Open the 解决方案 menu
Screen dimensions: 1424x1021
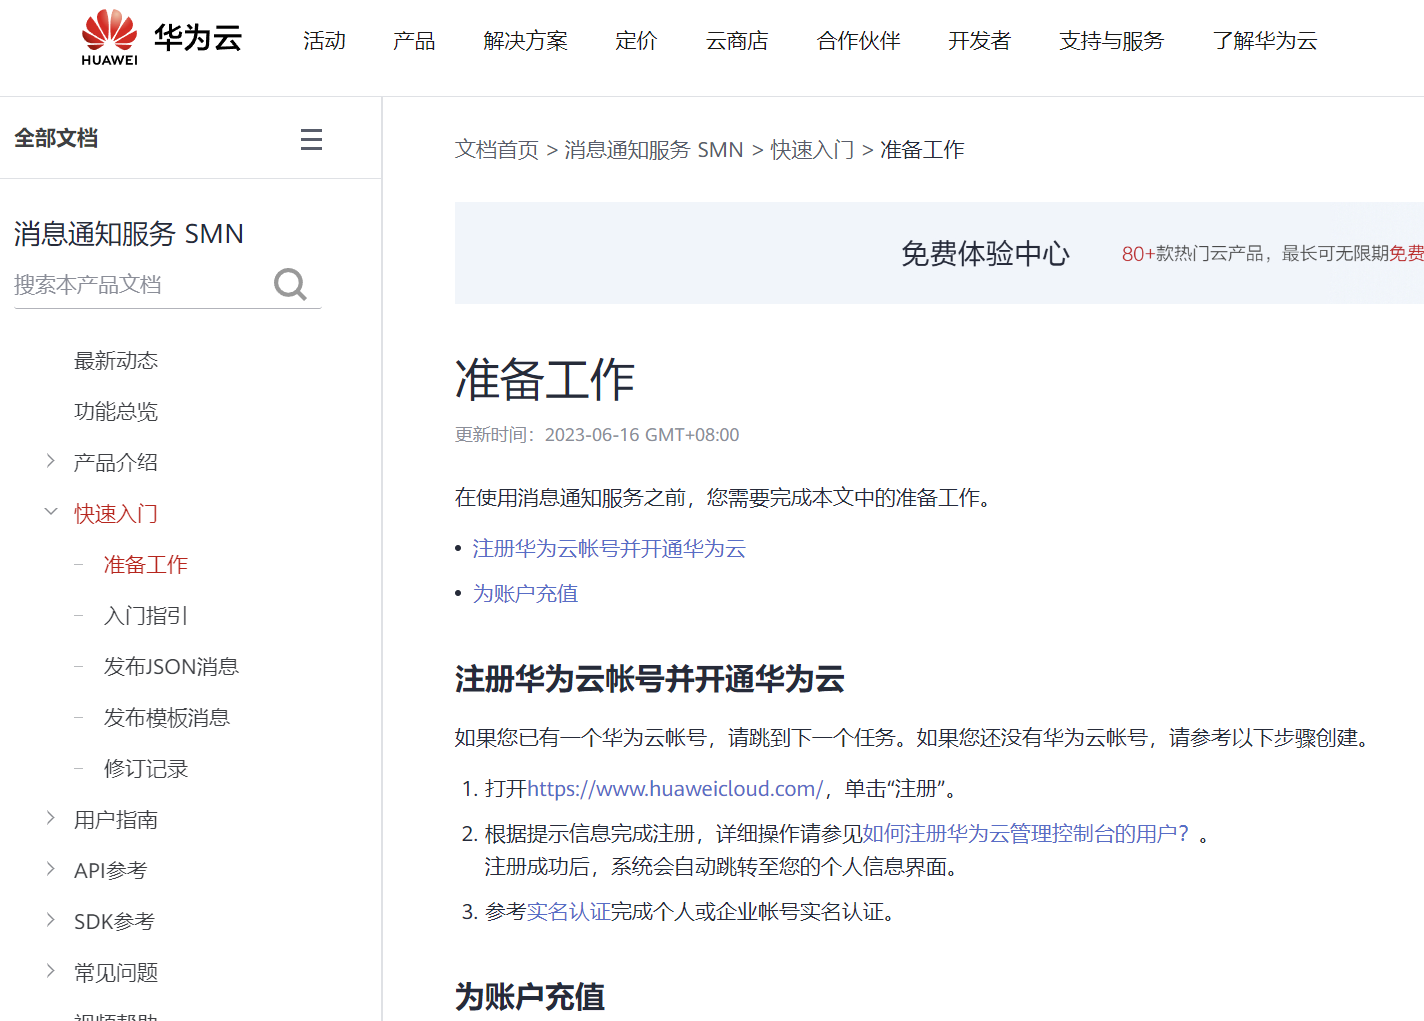click(526, 41)
